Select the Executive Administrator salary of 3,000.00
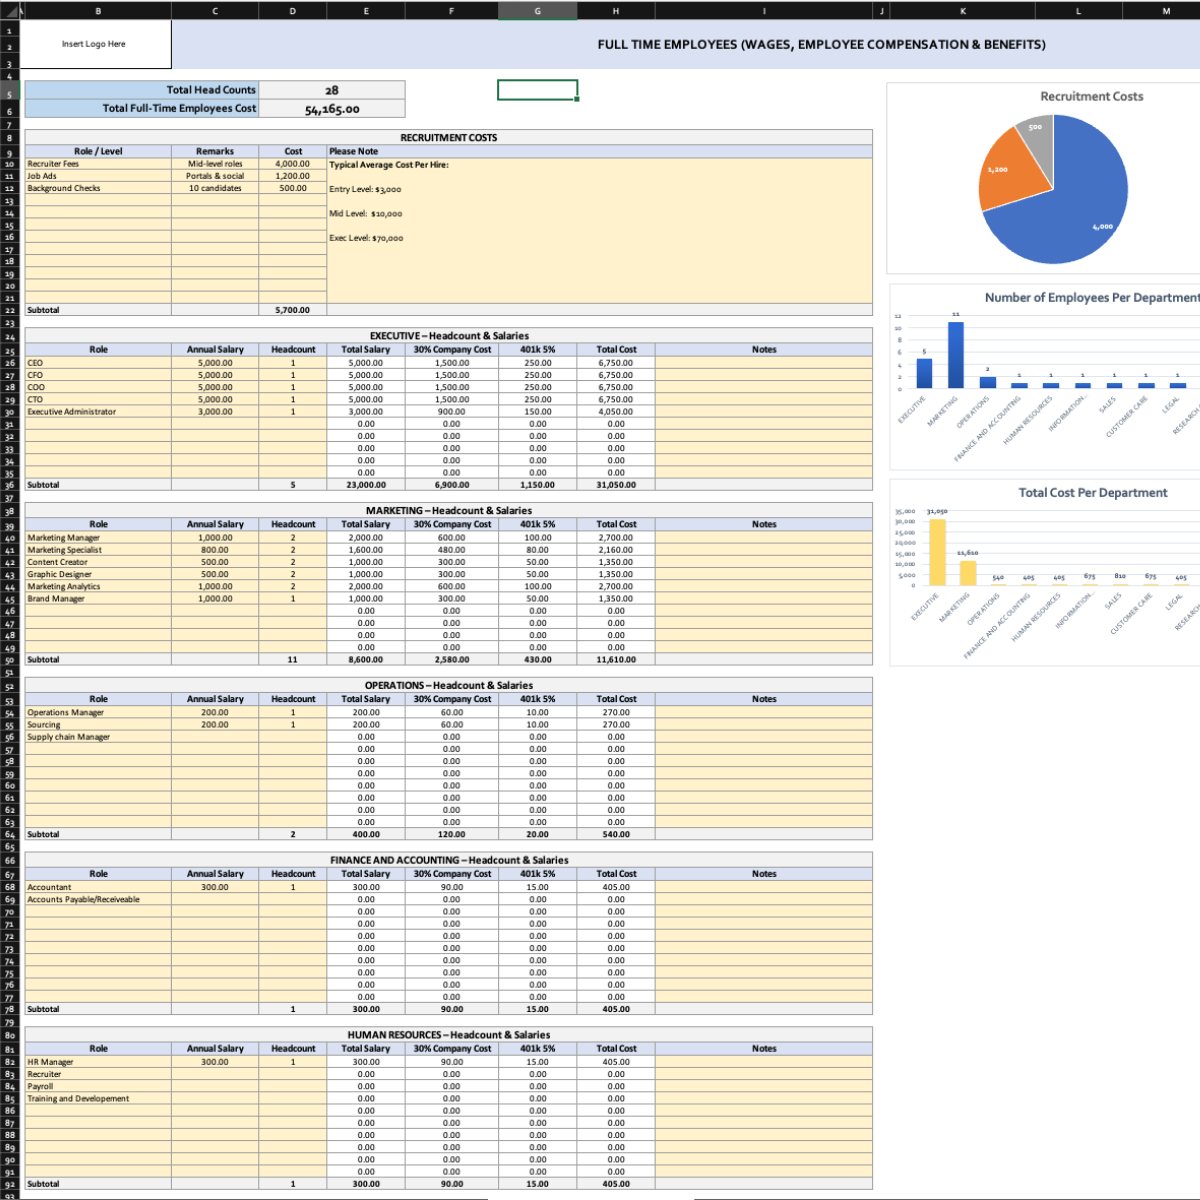The width and height of the screenshot is (1200, 1200). click(x=214, y=411)
